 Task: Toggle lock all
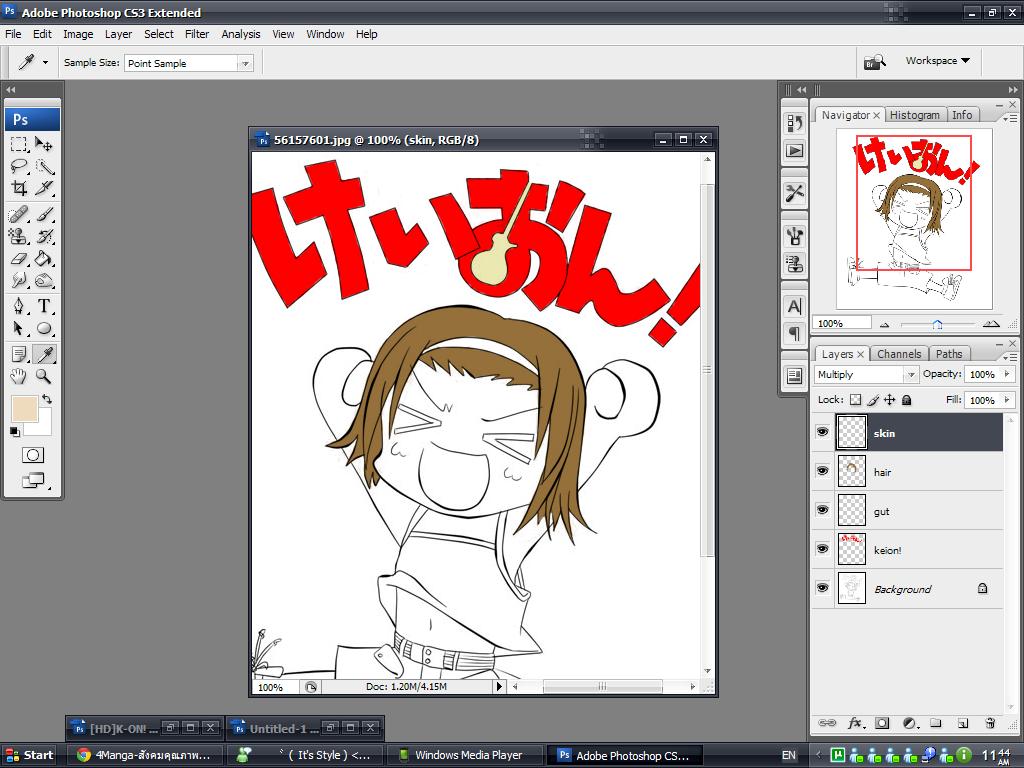coord(906,400)
